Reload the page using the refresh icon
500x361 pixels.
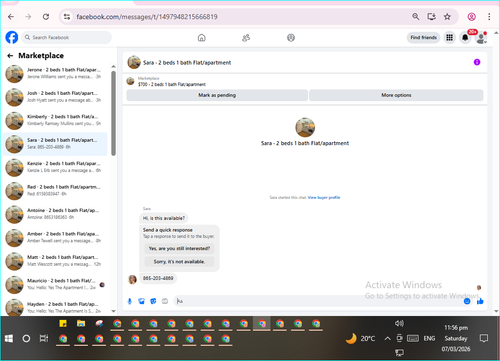pyautogui.click(x=46, y=17)
